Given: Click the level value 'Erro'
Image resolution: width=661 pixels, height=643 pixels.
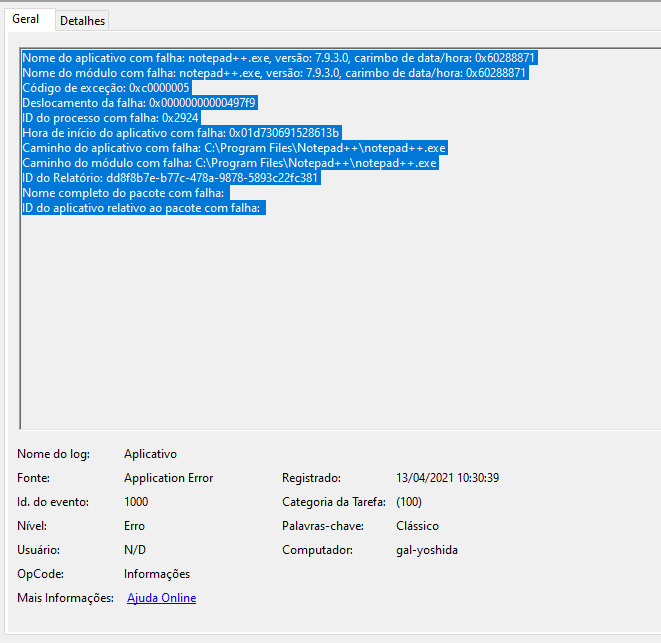Looking at the screenshot, I should point(134,526).
